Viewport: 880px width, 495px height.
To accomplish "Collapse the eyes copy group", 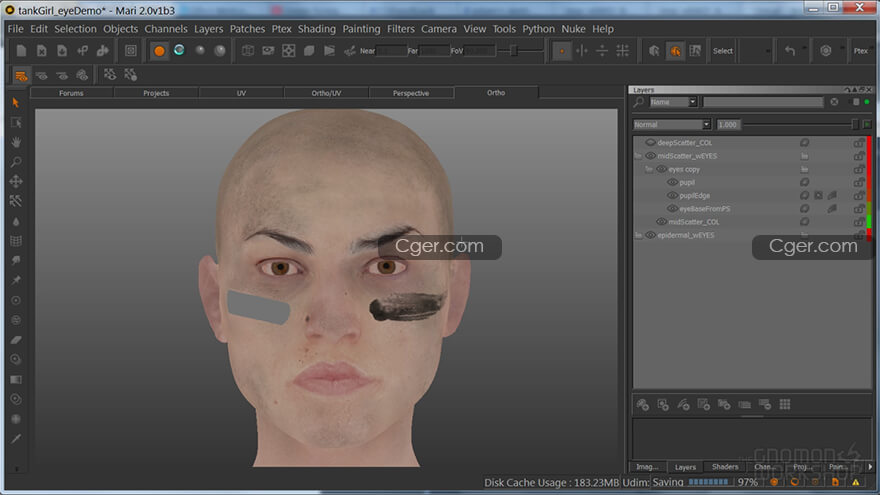I will coord(649,169).
